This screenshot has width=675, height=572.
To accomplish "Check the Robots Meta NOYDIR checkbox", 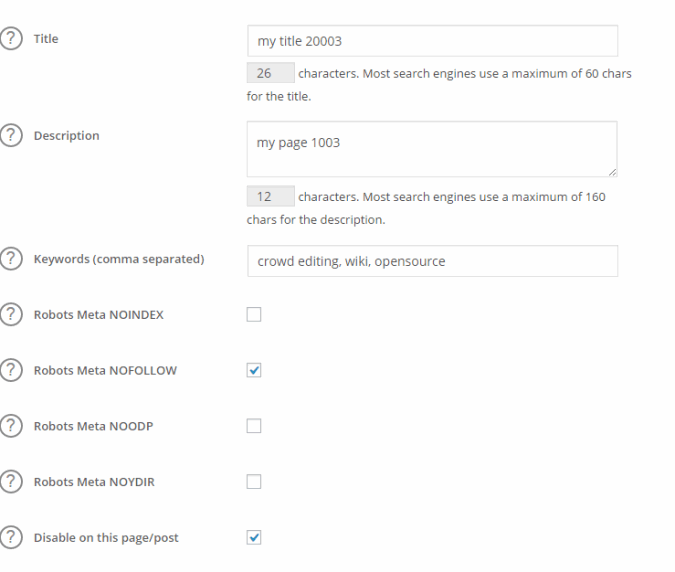I will pyautogui.click(x=254, y=482).
